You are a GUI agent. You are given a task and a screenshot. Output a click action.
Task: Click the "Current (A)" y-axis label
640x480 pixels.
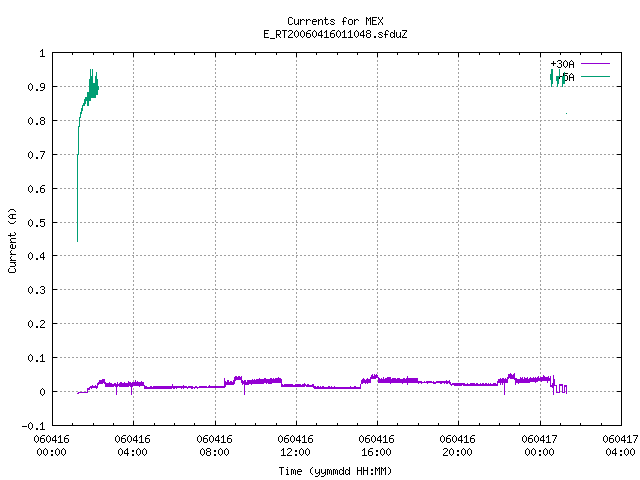point(12,240)
